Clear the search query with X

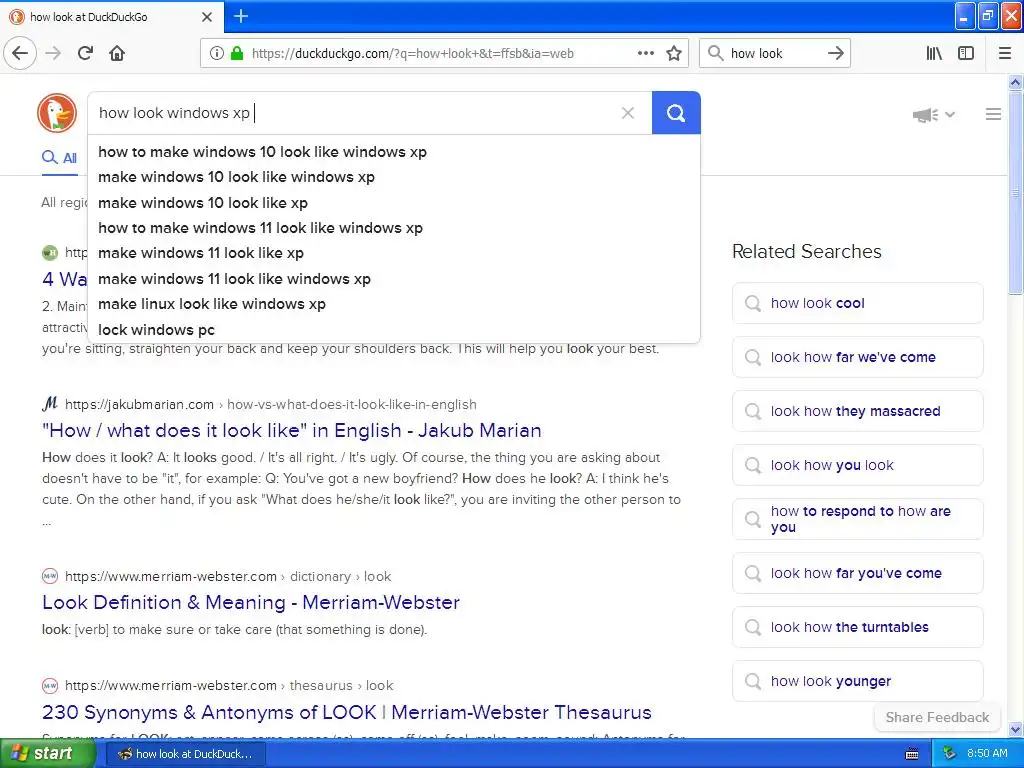pyautogui.click(x=628, y=113)
